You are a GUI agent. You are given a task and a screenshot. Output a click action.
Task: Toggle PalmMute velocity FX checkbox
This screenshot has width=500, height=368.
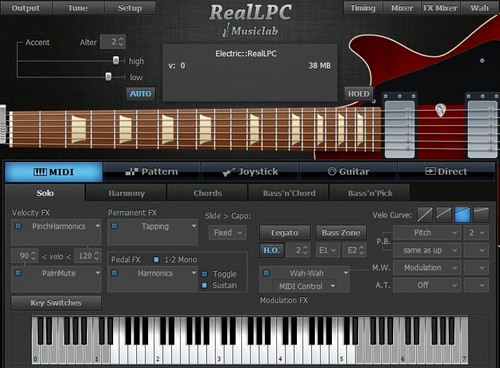pos(18,273)
